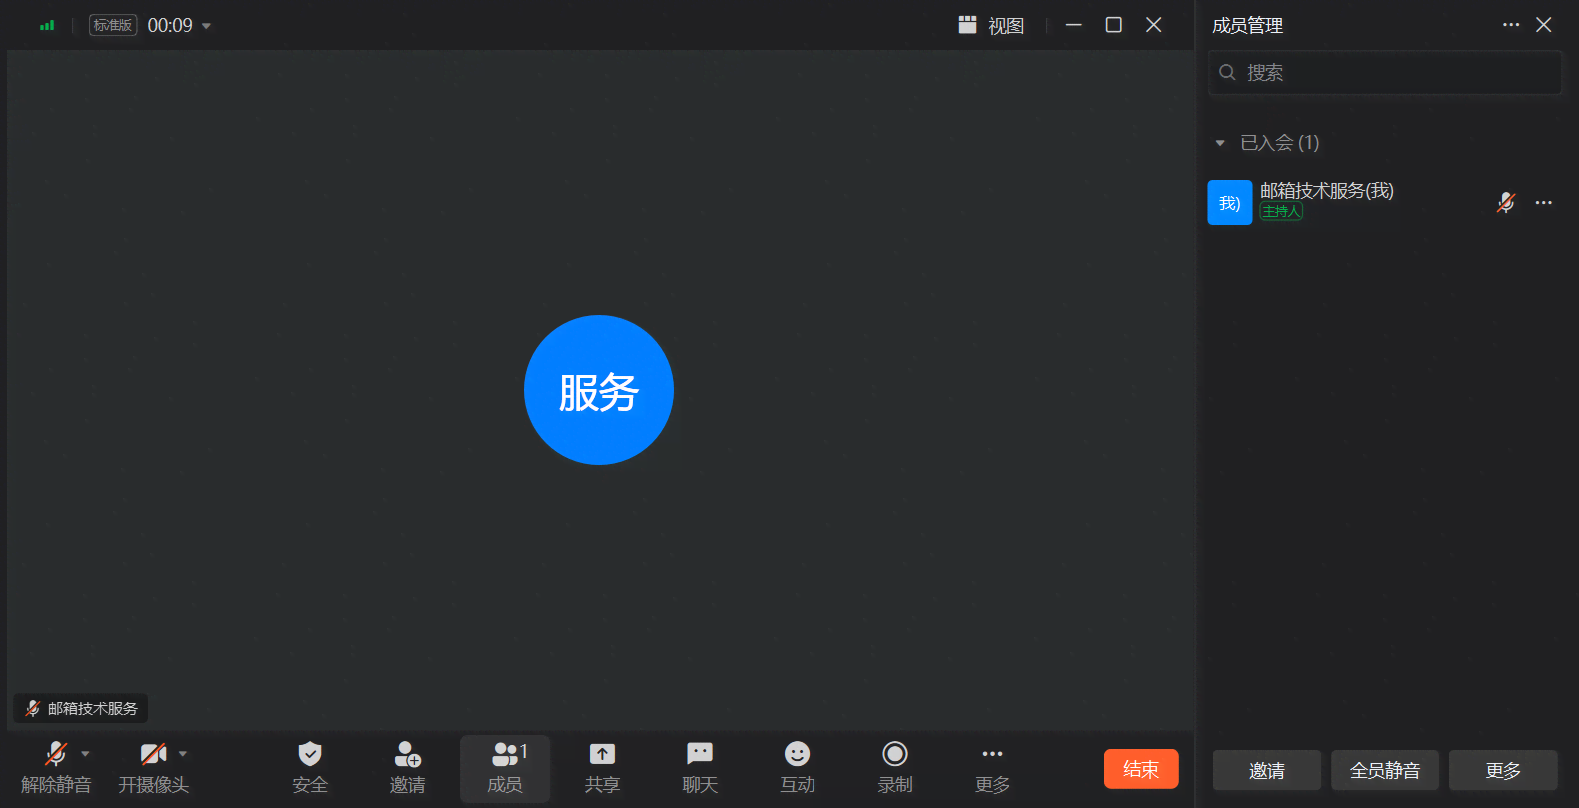Image resolution: width=1579 pixels, height=808 pixels.
Task: Toggle the 成员 members panel
Action: 505,768
